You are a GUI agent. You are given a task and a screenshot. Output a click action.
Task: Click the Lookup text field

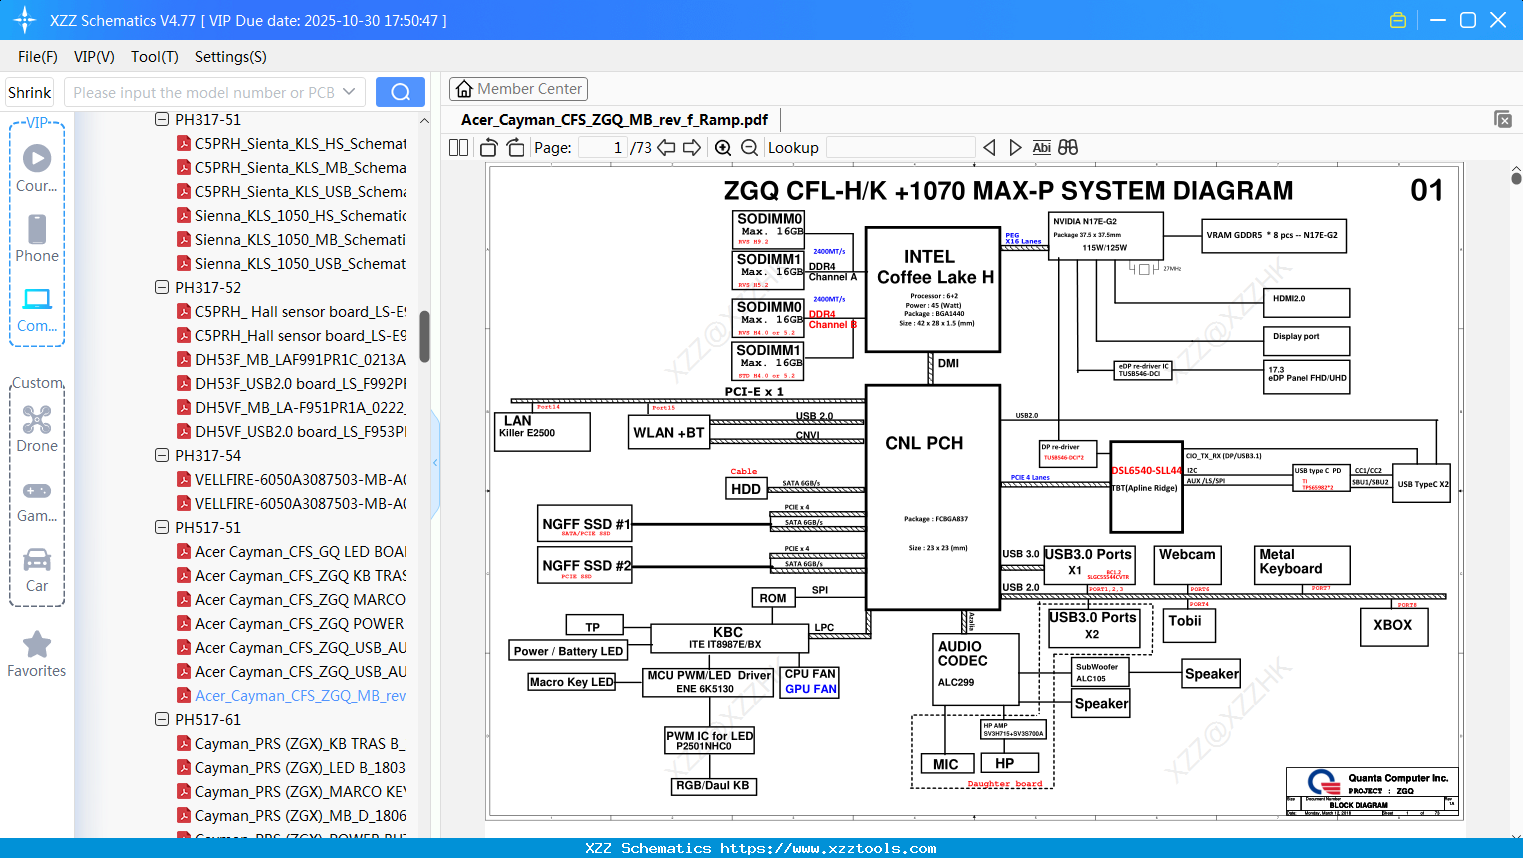click(x=900, y=147)
